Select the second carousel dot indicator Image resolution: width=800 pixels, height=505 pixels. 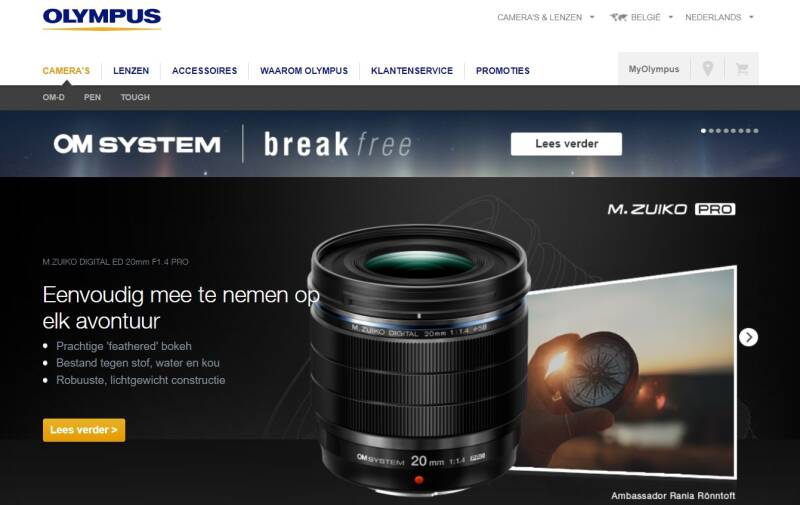711,131
